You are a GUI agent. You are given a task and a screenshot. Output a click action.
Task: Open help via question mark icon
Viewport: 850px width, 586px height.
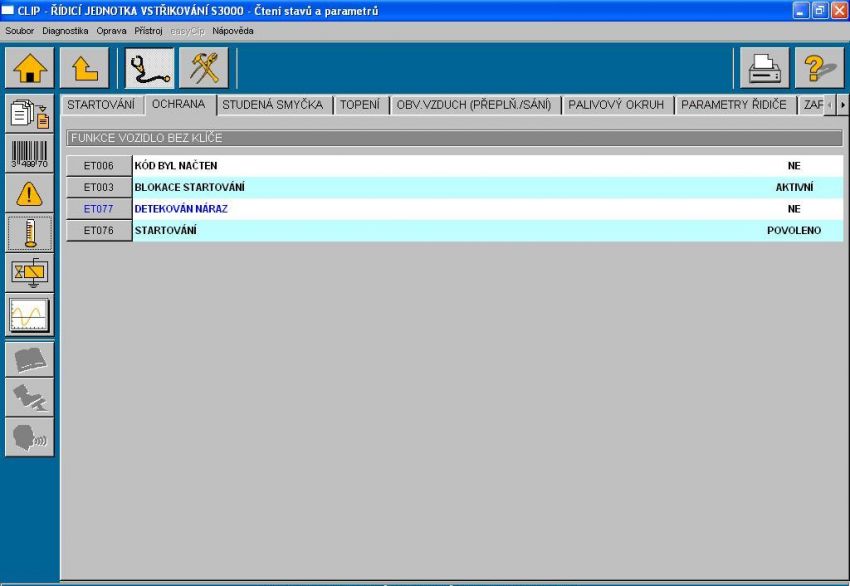(819, 68)
